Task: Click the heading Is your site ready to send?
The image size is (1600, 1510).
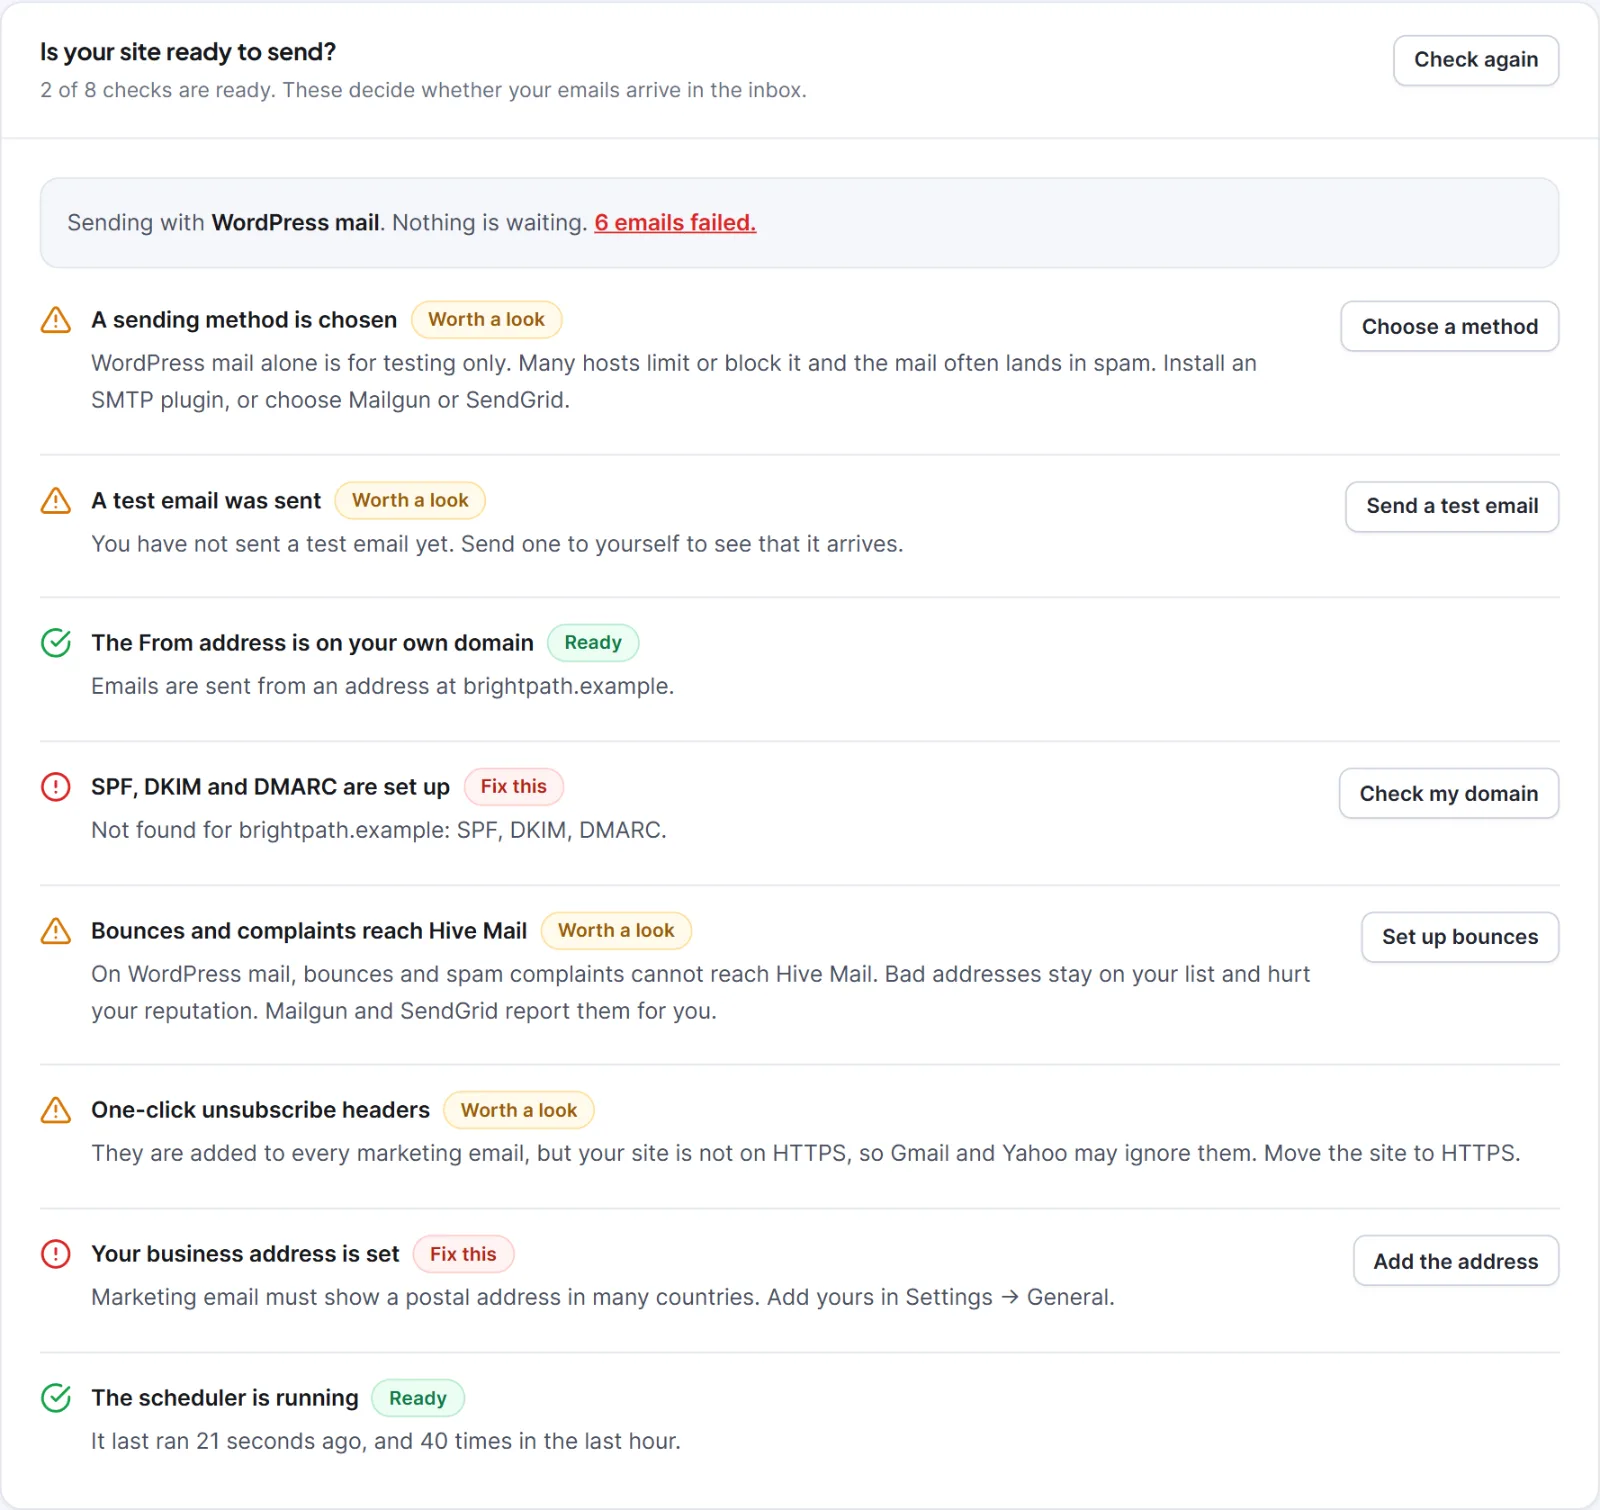Action: [188, 52]
